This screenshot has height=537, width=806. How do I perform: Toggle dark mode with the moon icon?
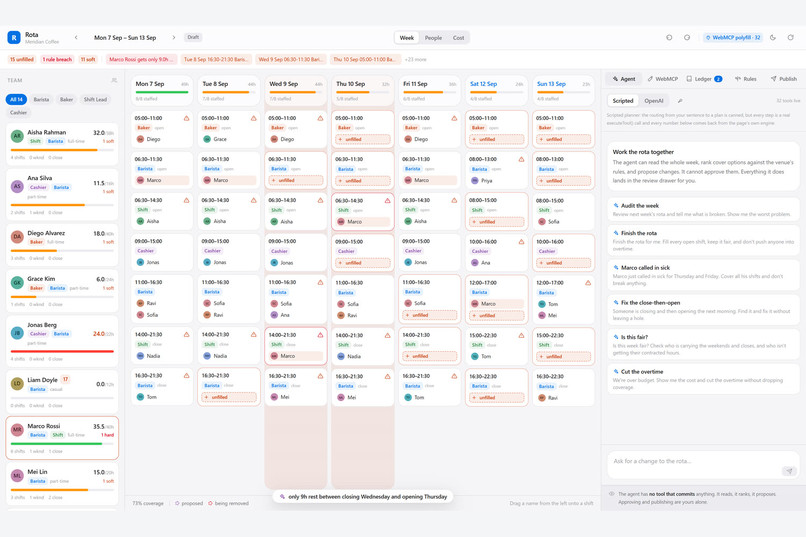[773, 38]
